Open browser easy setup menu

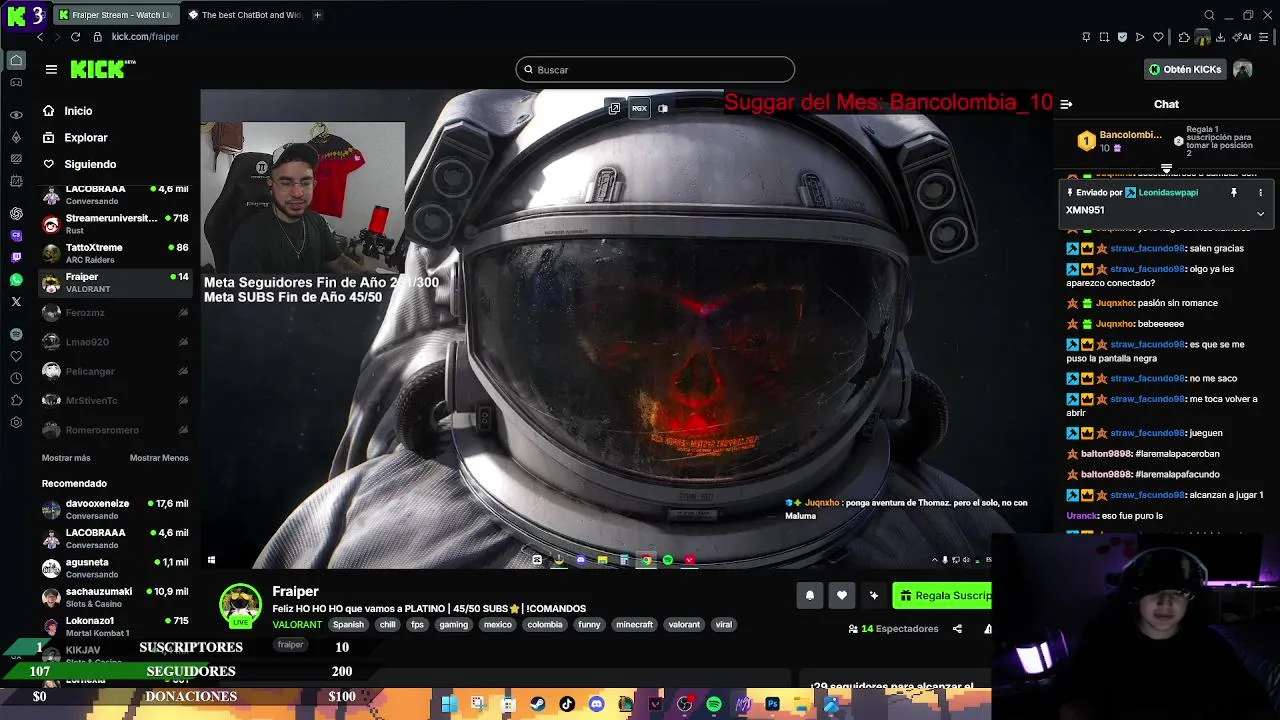coord(1263,37)
